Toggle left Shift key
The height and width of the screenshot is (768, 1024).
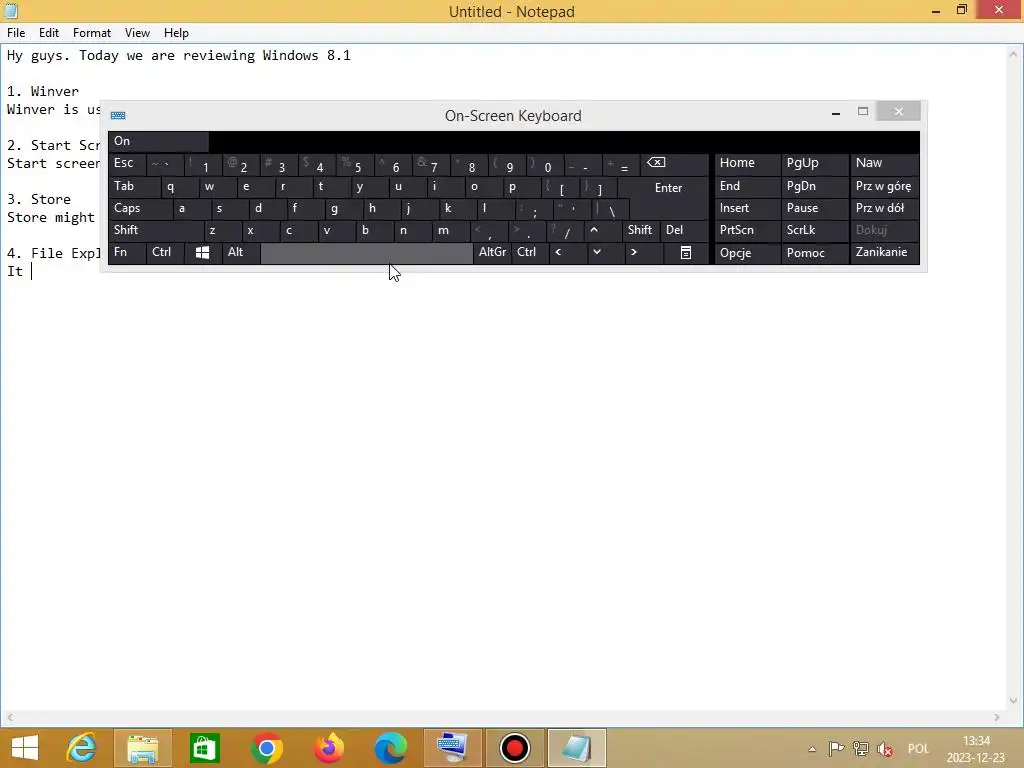(x=156, y=231)
